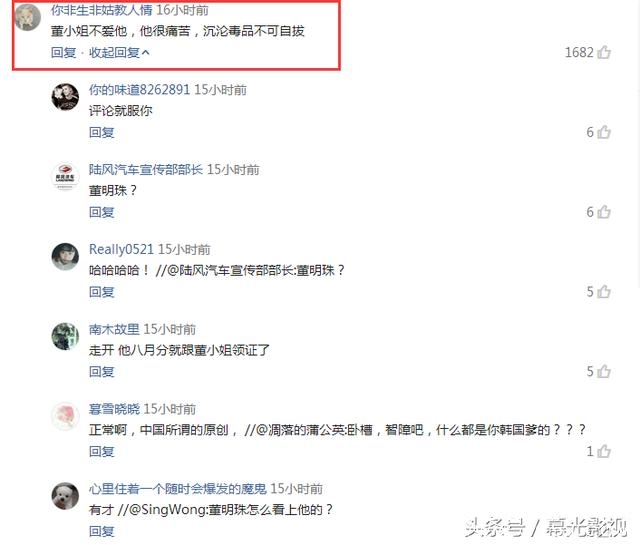Thumbs-up the 南木故里 comment

(x=604, y=371)
